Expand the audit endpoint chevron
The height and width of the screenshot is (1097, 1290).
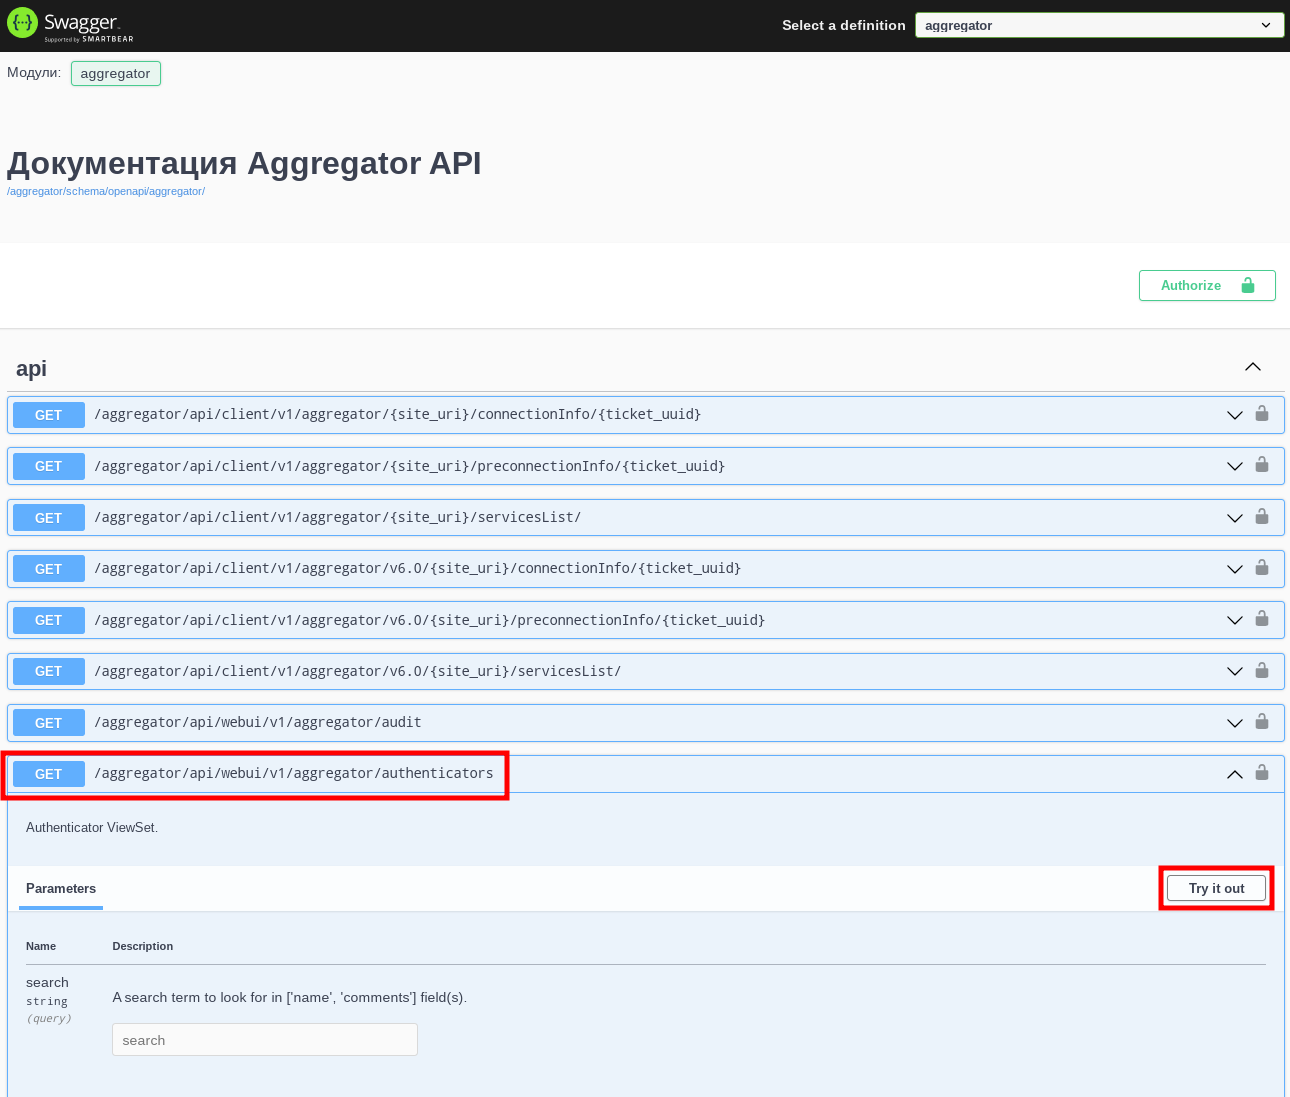tap(1235, 723)
